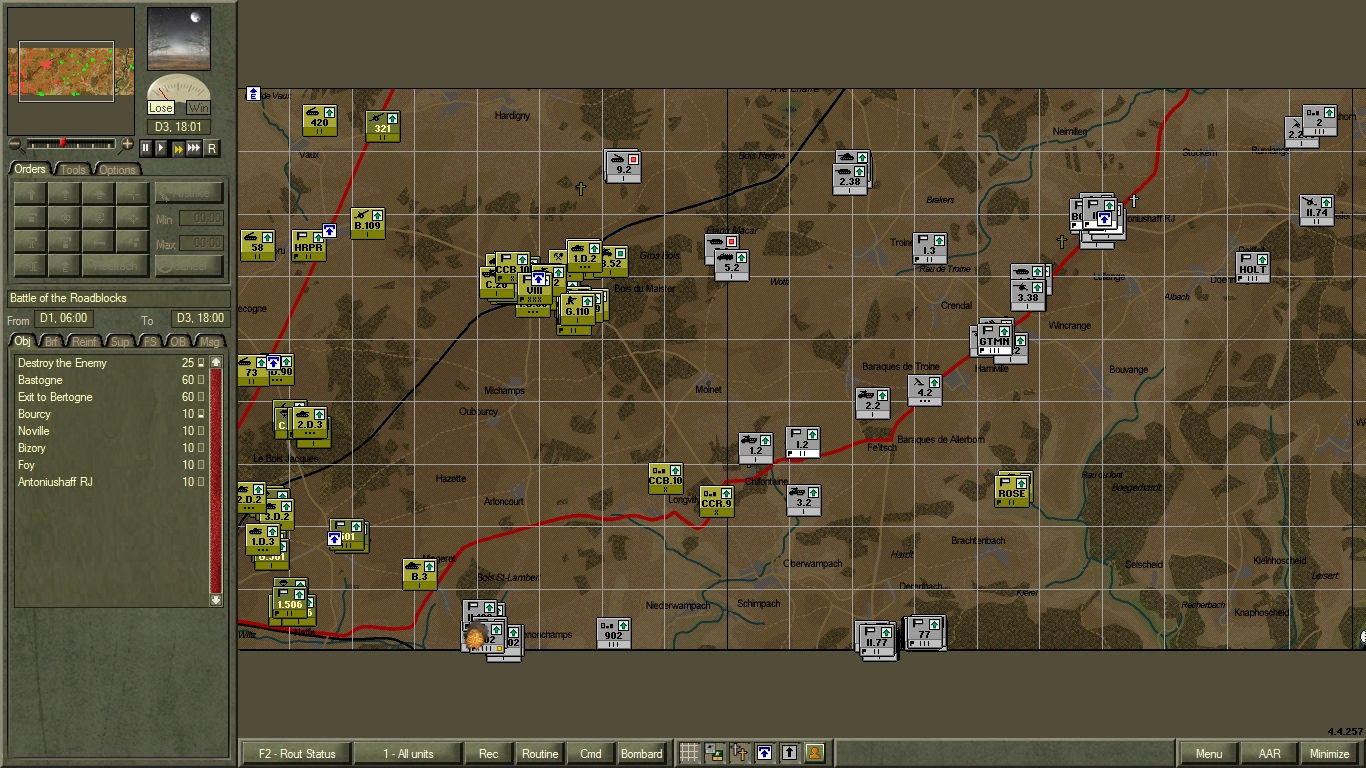Select the ROSE unit counter
The width and height of the screenshot is (1366, 768).
[1011, 491]
